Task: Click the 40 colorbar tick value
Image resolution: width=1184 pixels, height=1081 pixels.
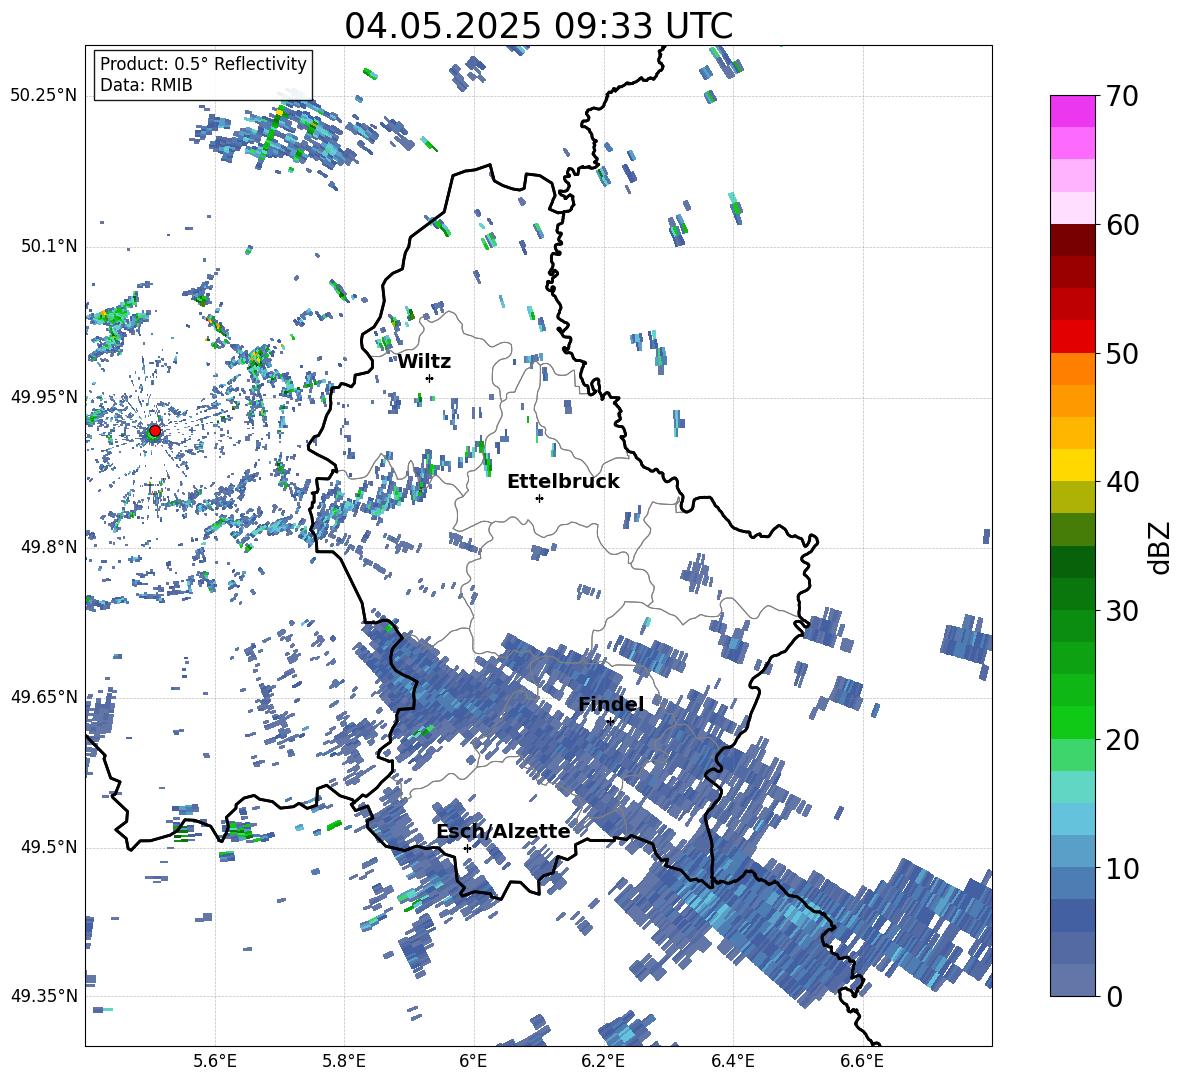Action: [x=1121, y=482]
